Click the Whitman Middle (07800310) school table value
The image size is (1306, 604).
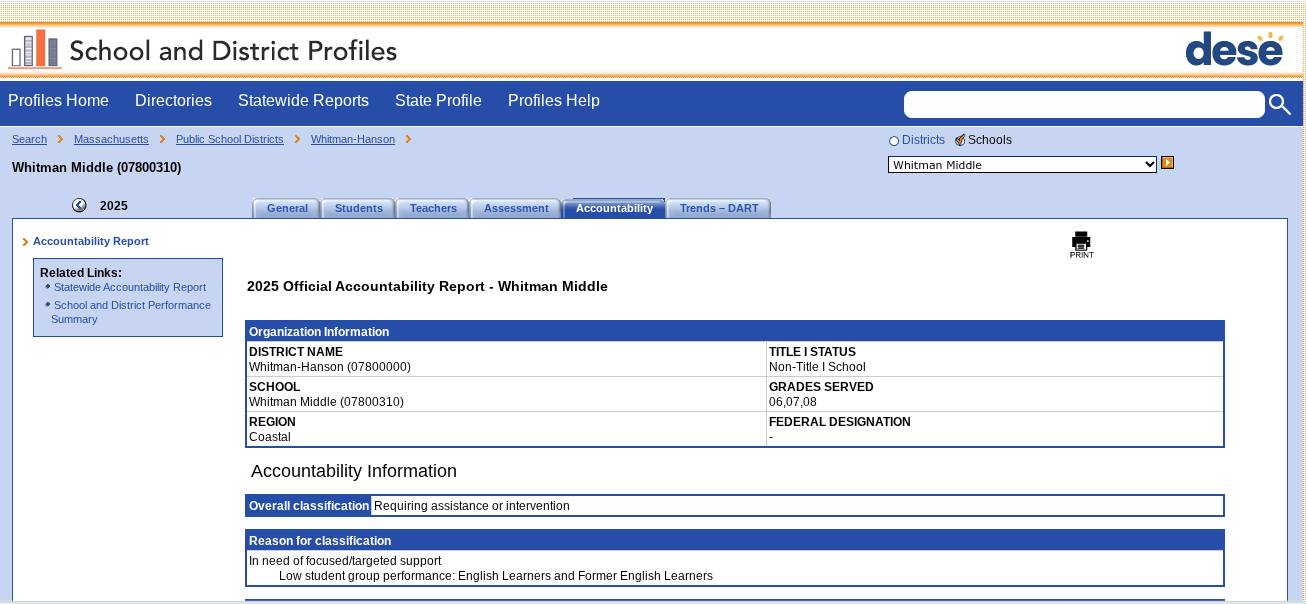[327, 402]
